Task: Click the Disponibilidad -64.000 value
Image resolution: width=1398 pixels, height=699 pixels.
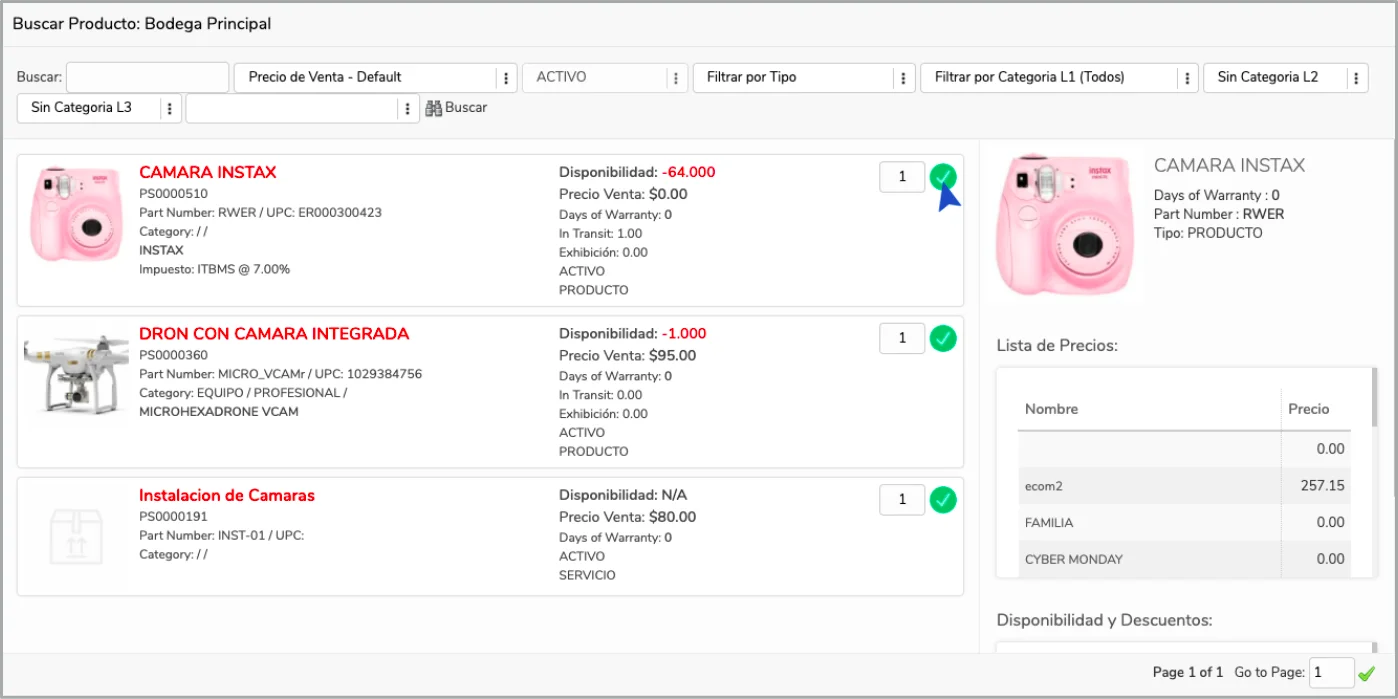Action: (689, 172)
